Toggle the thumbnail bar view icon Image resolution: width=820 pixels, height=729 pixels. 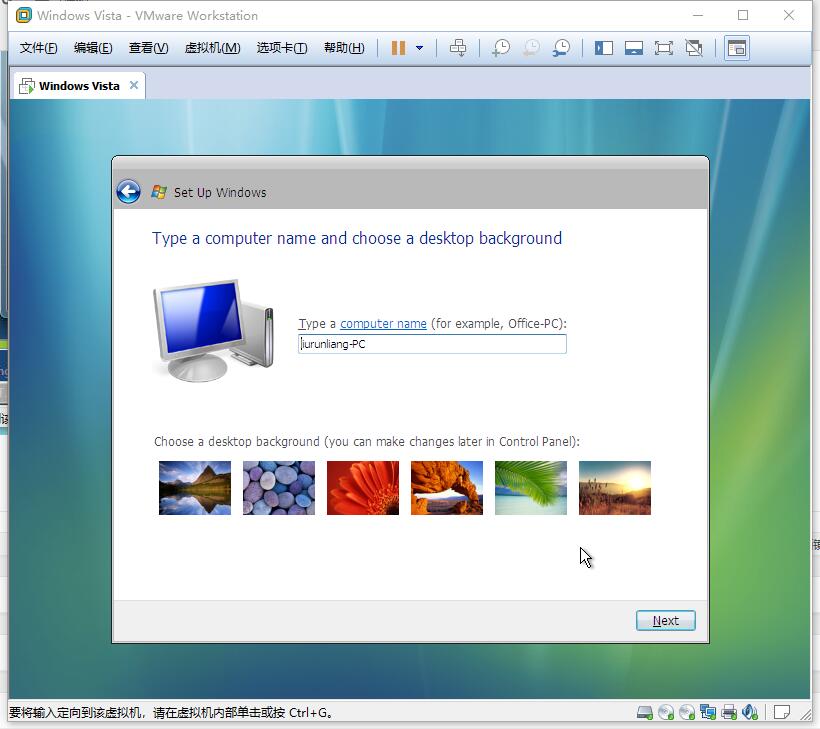(x=634, y=49)
